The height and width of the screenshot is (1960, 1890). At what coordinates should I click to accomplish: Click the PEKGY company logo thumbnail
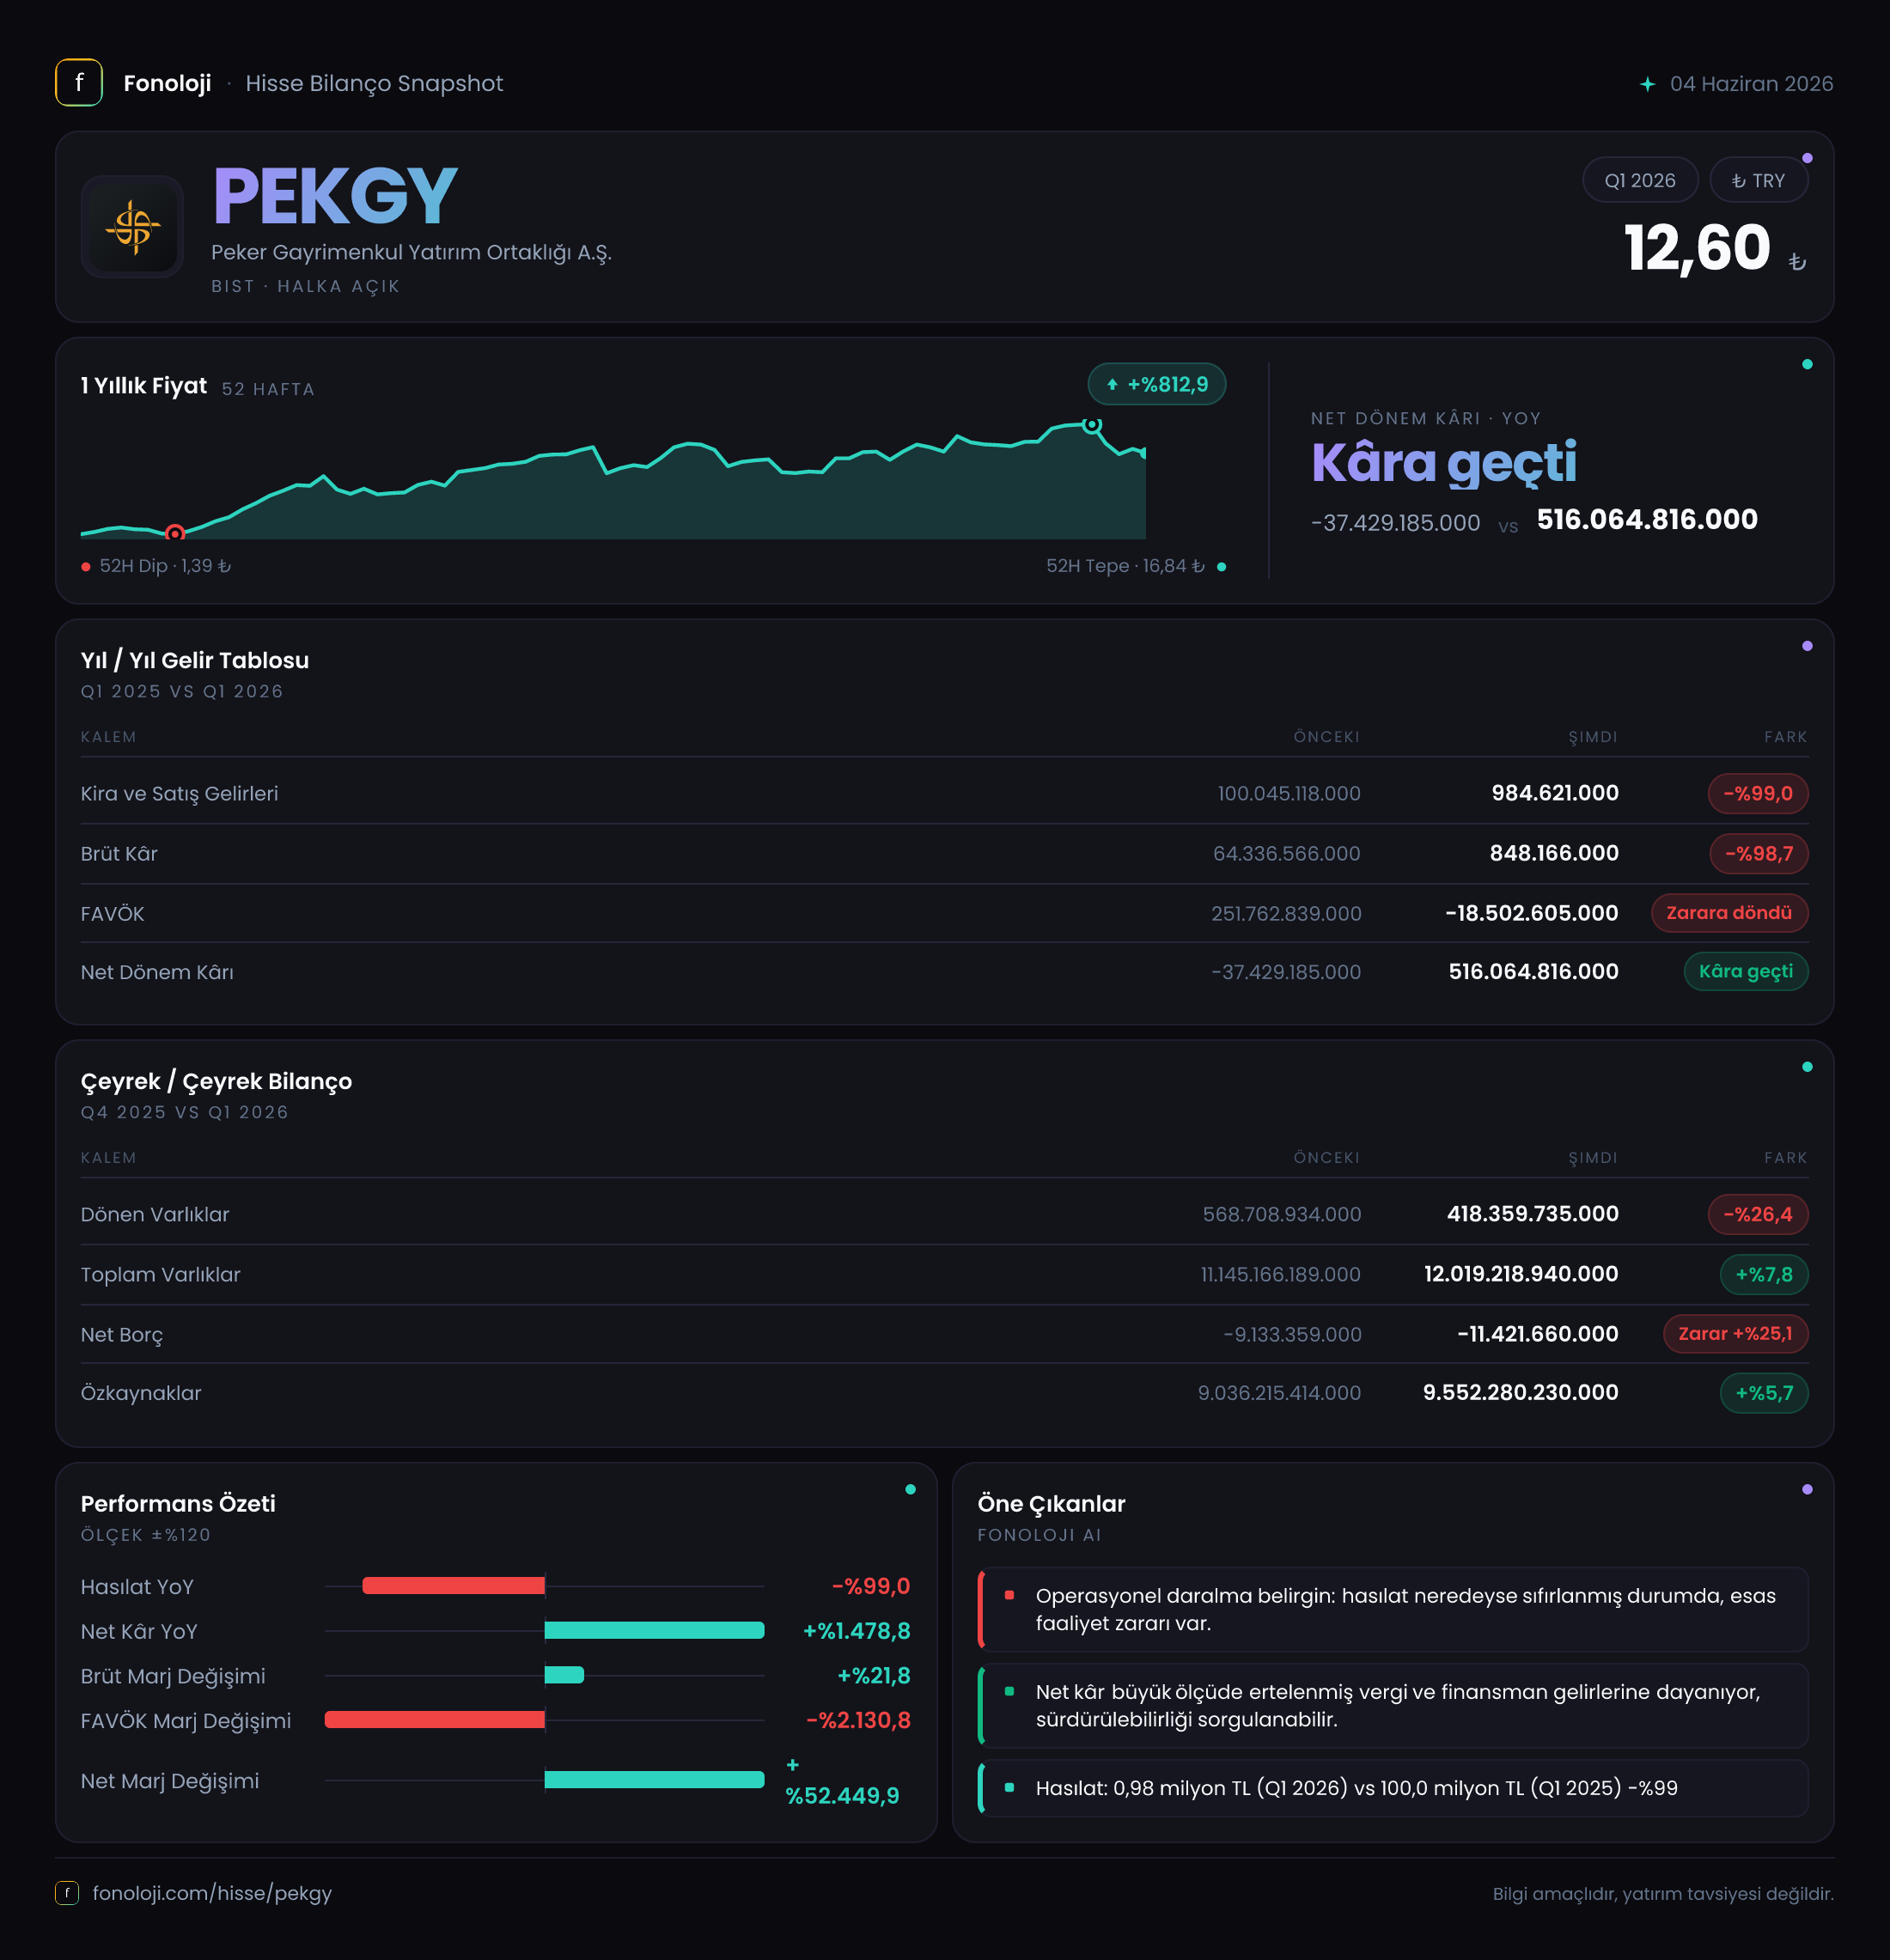pyautogui.click(x=132, y=227)
